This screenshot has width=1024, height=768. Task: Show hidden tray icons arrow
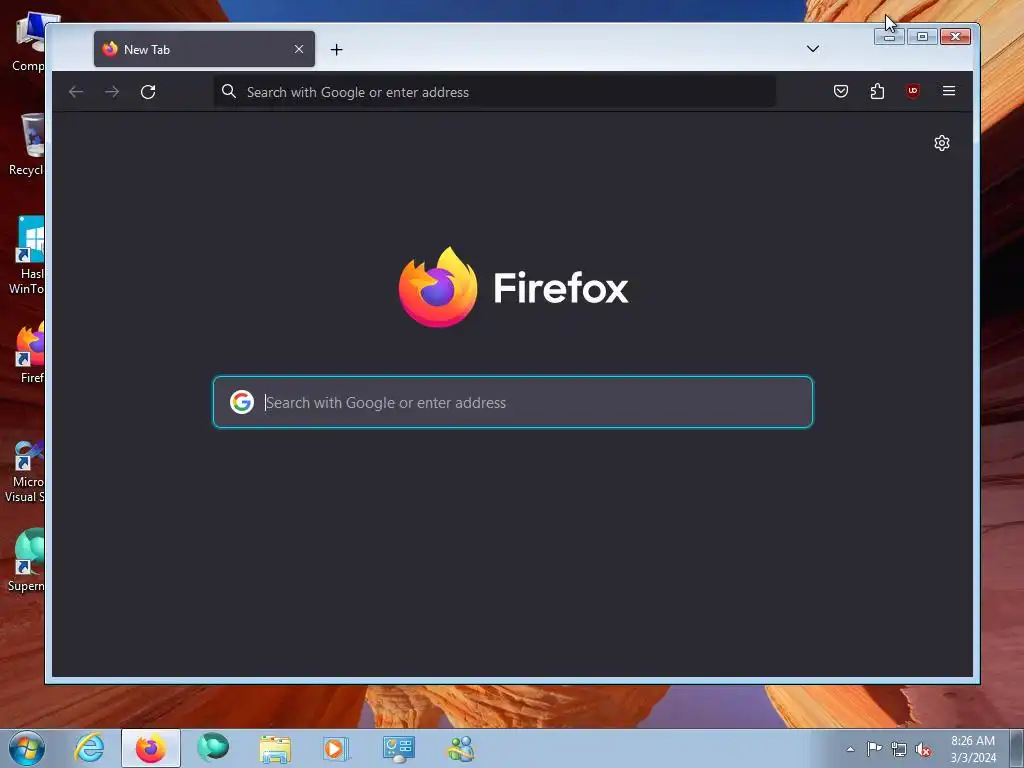point(850,749)
